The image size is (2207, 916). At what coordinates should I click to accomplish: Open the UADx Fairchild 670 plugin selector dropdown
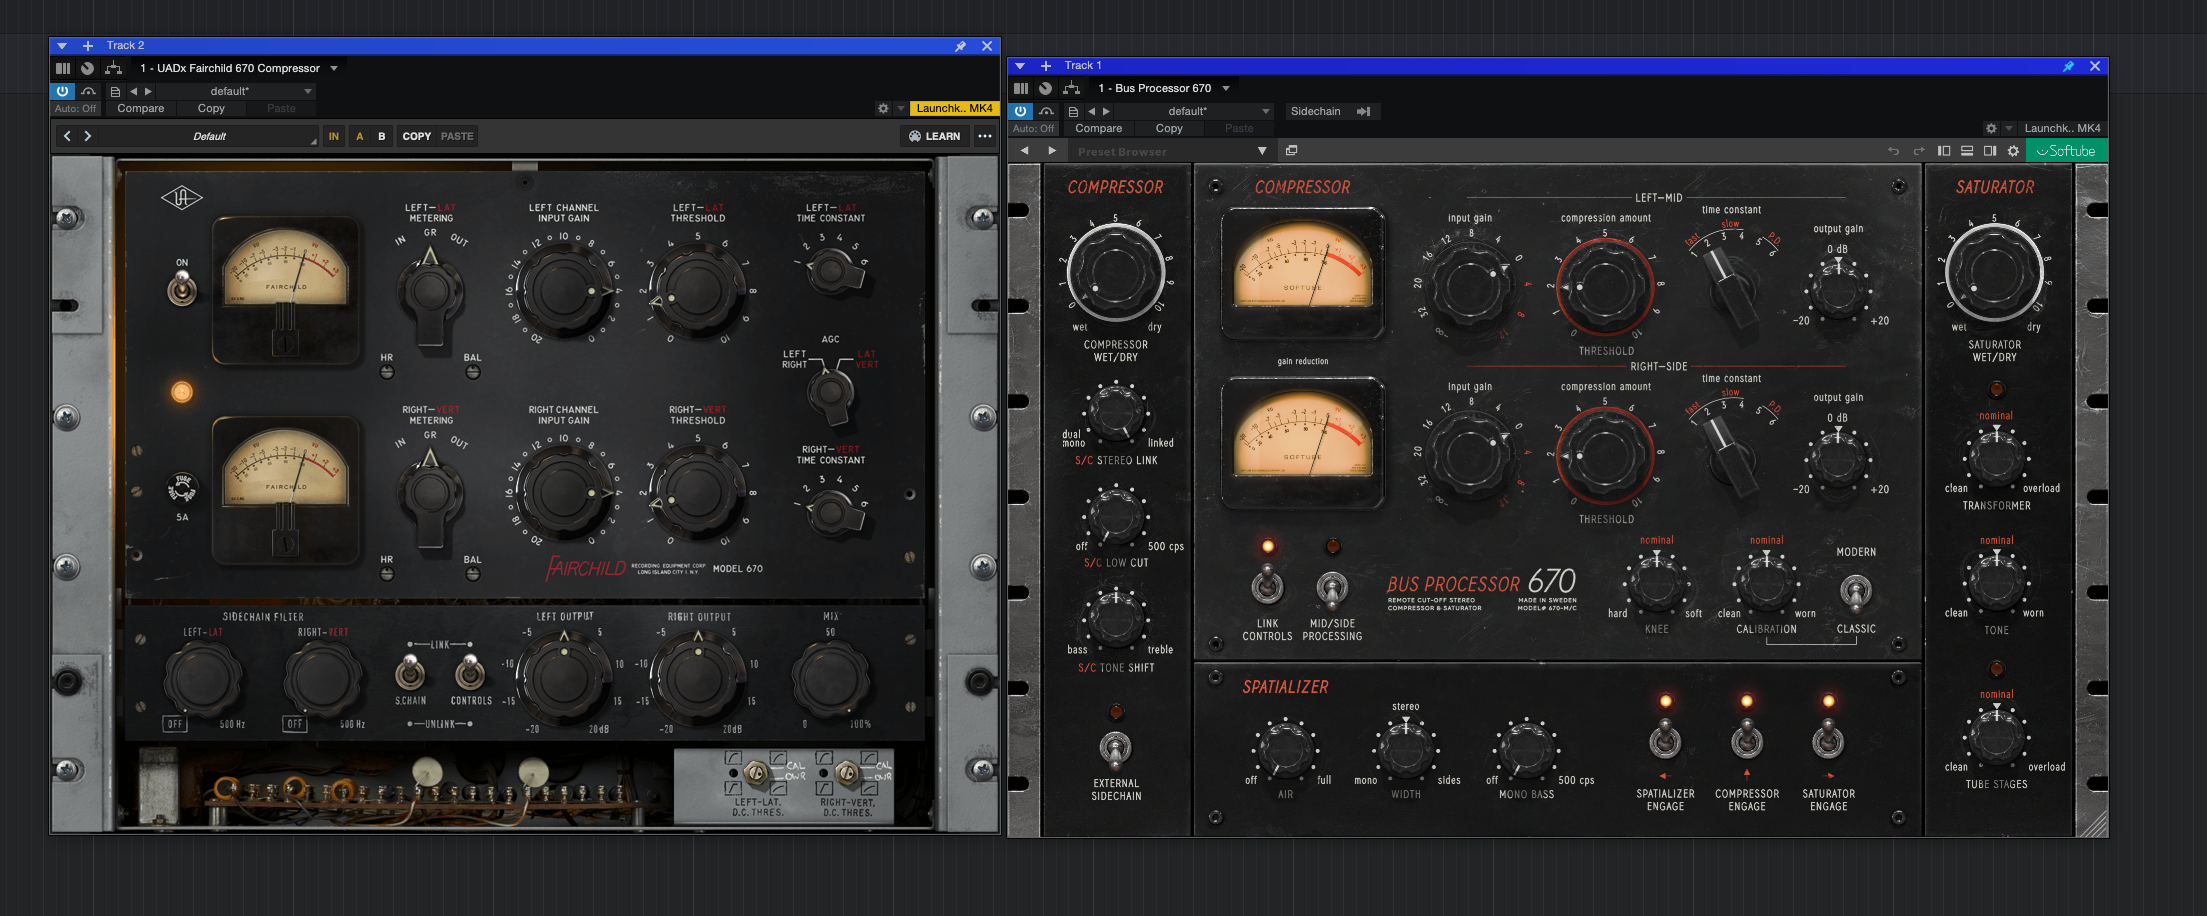pyautogui.click(x=334, y=68)
